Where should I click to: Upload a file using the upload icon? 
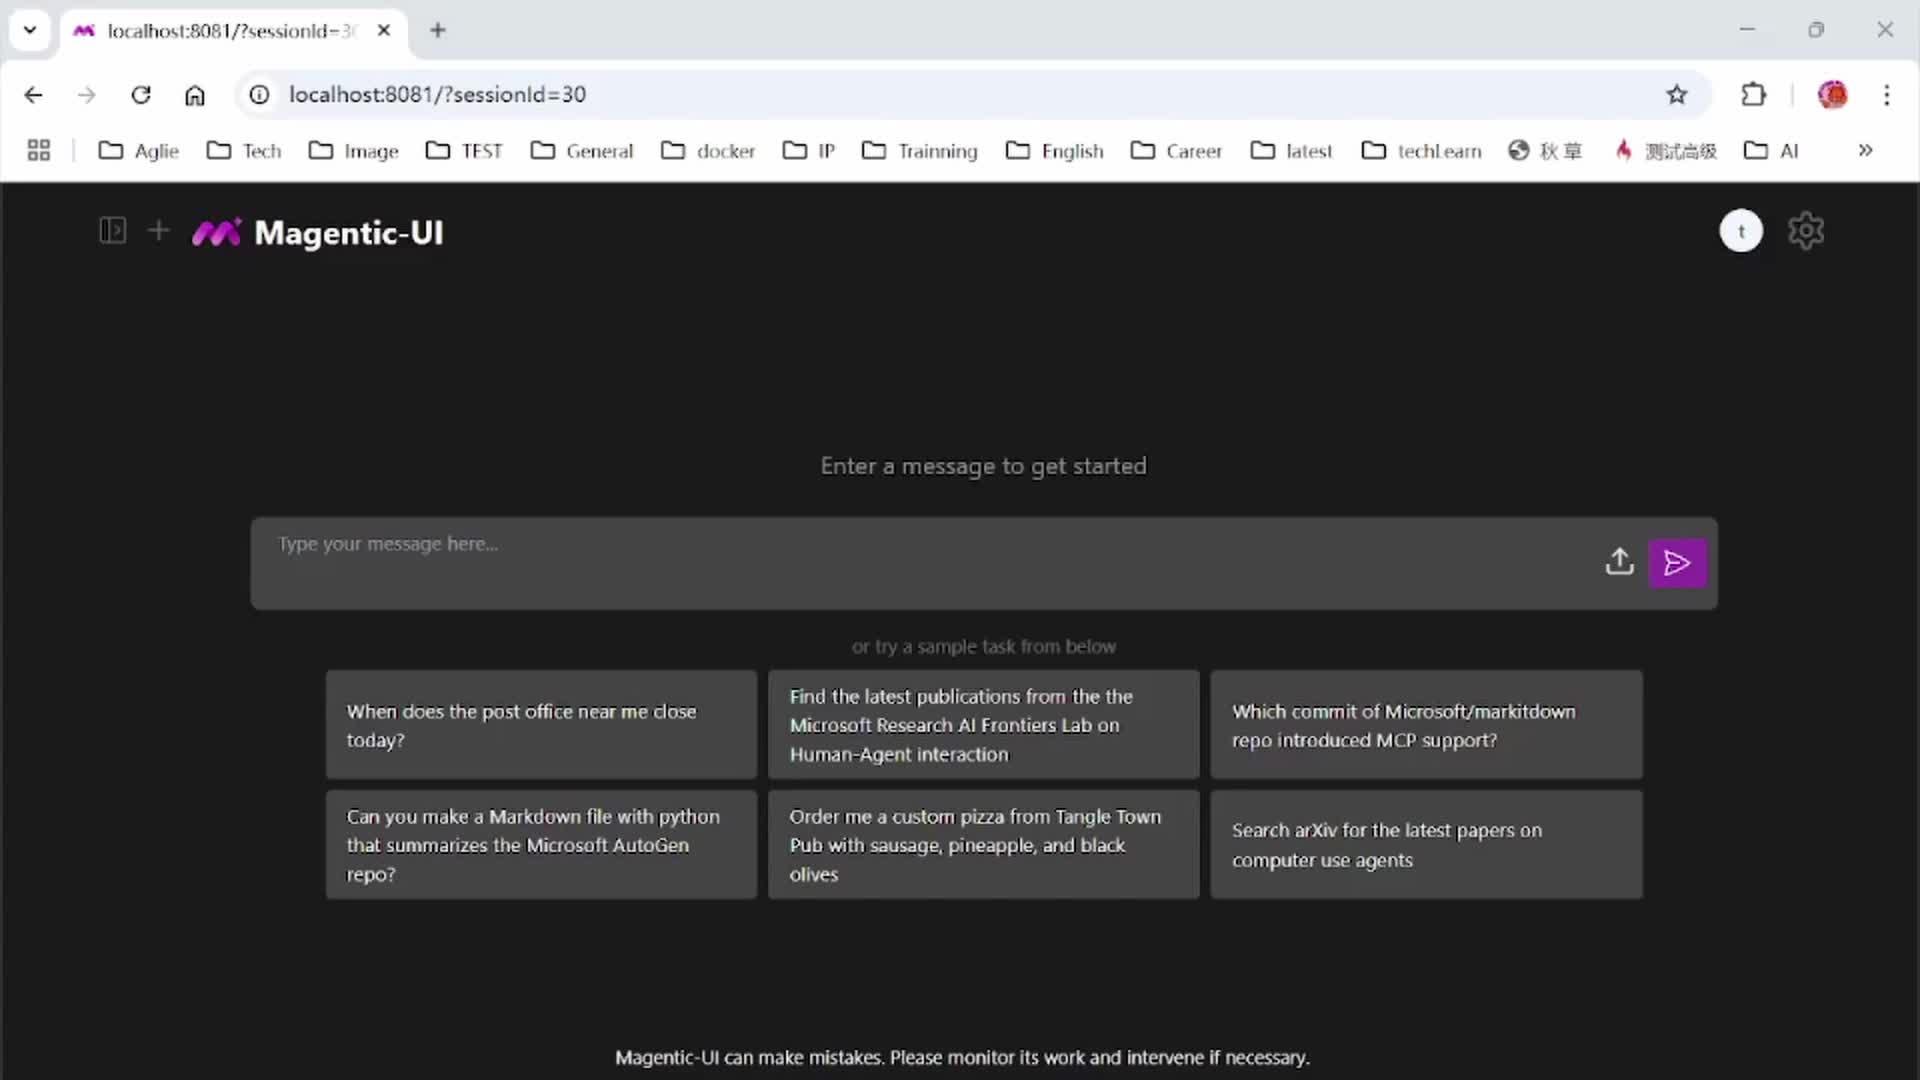coord(1620,562)
